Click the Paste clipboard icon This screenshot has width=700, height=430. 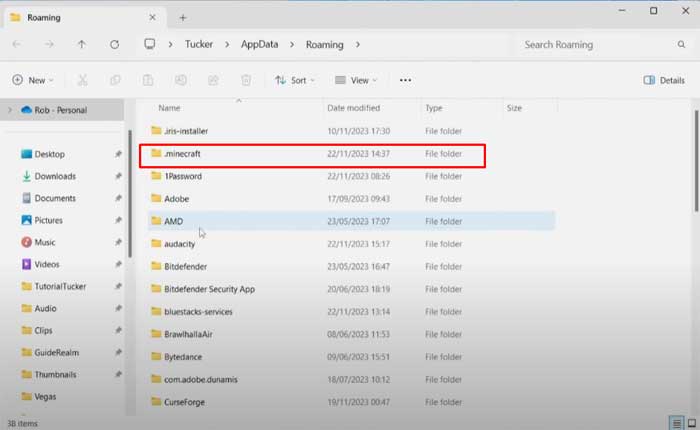coord(148,80)
